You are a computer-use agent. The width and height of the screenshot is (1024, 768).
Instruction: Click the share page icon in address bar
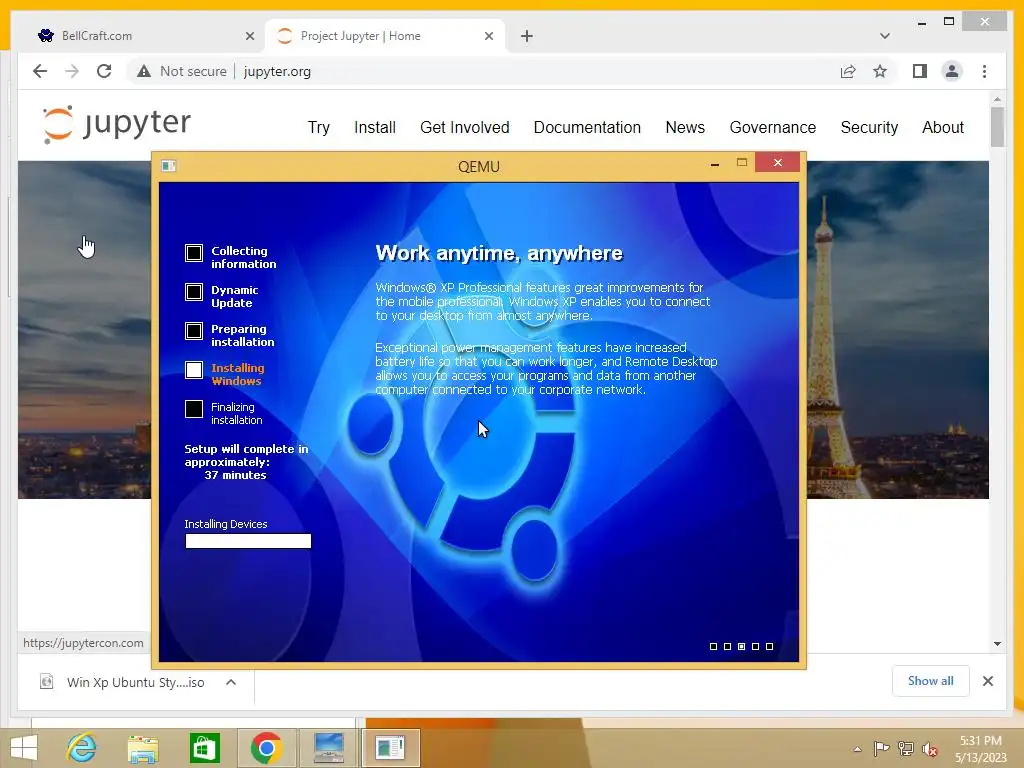coord(848,71)
